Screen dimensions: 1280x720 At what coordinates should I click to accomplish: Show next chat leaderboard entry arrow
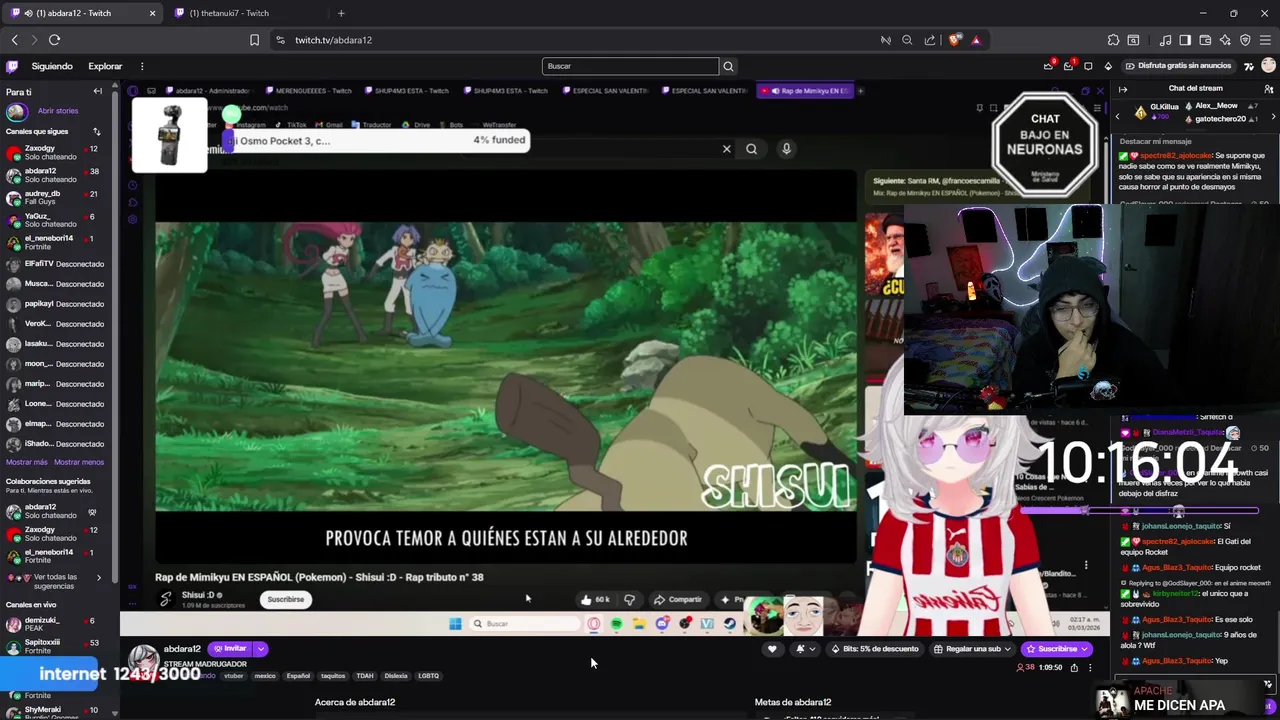1272,116
